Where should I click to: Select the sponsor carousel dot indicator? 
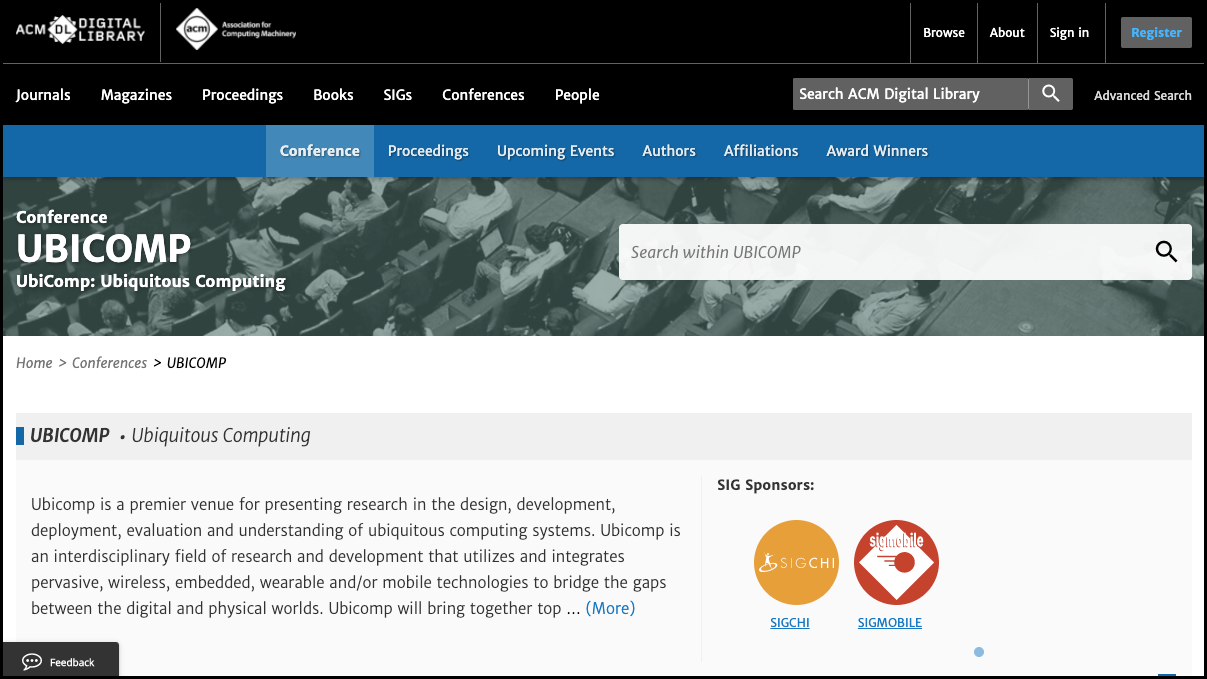[979, 652]
